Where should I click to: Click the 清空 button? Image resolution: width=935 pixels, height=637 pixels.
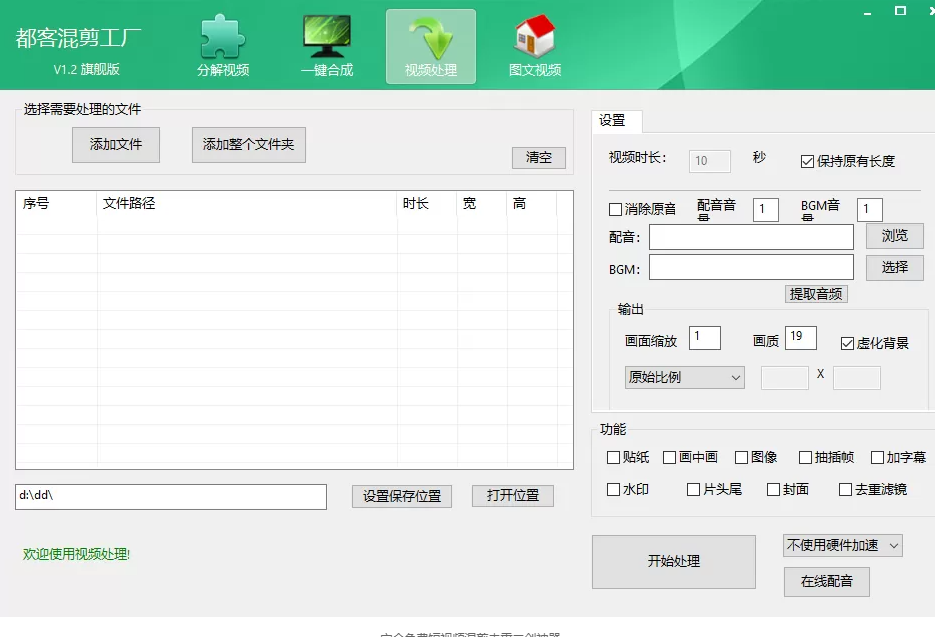pos(538,157)
